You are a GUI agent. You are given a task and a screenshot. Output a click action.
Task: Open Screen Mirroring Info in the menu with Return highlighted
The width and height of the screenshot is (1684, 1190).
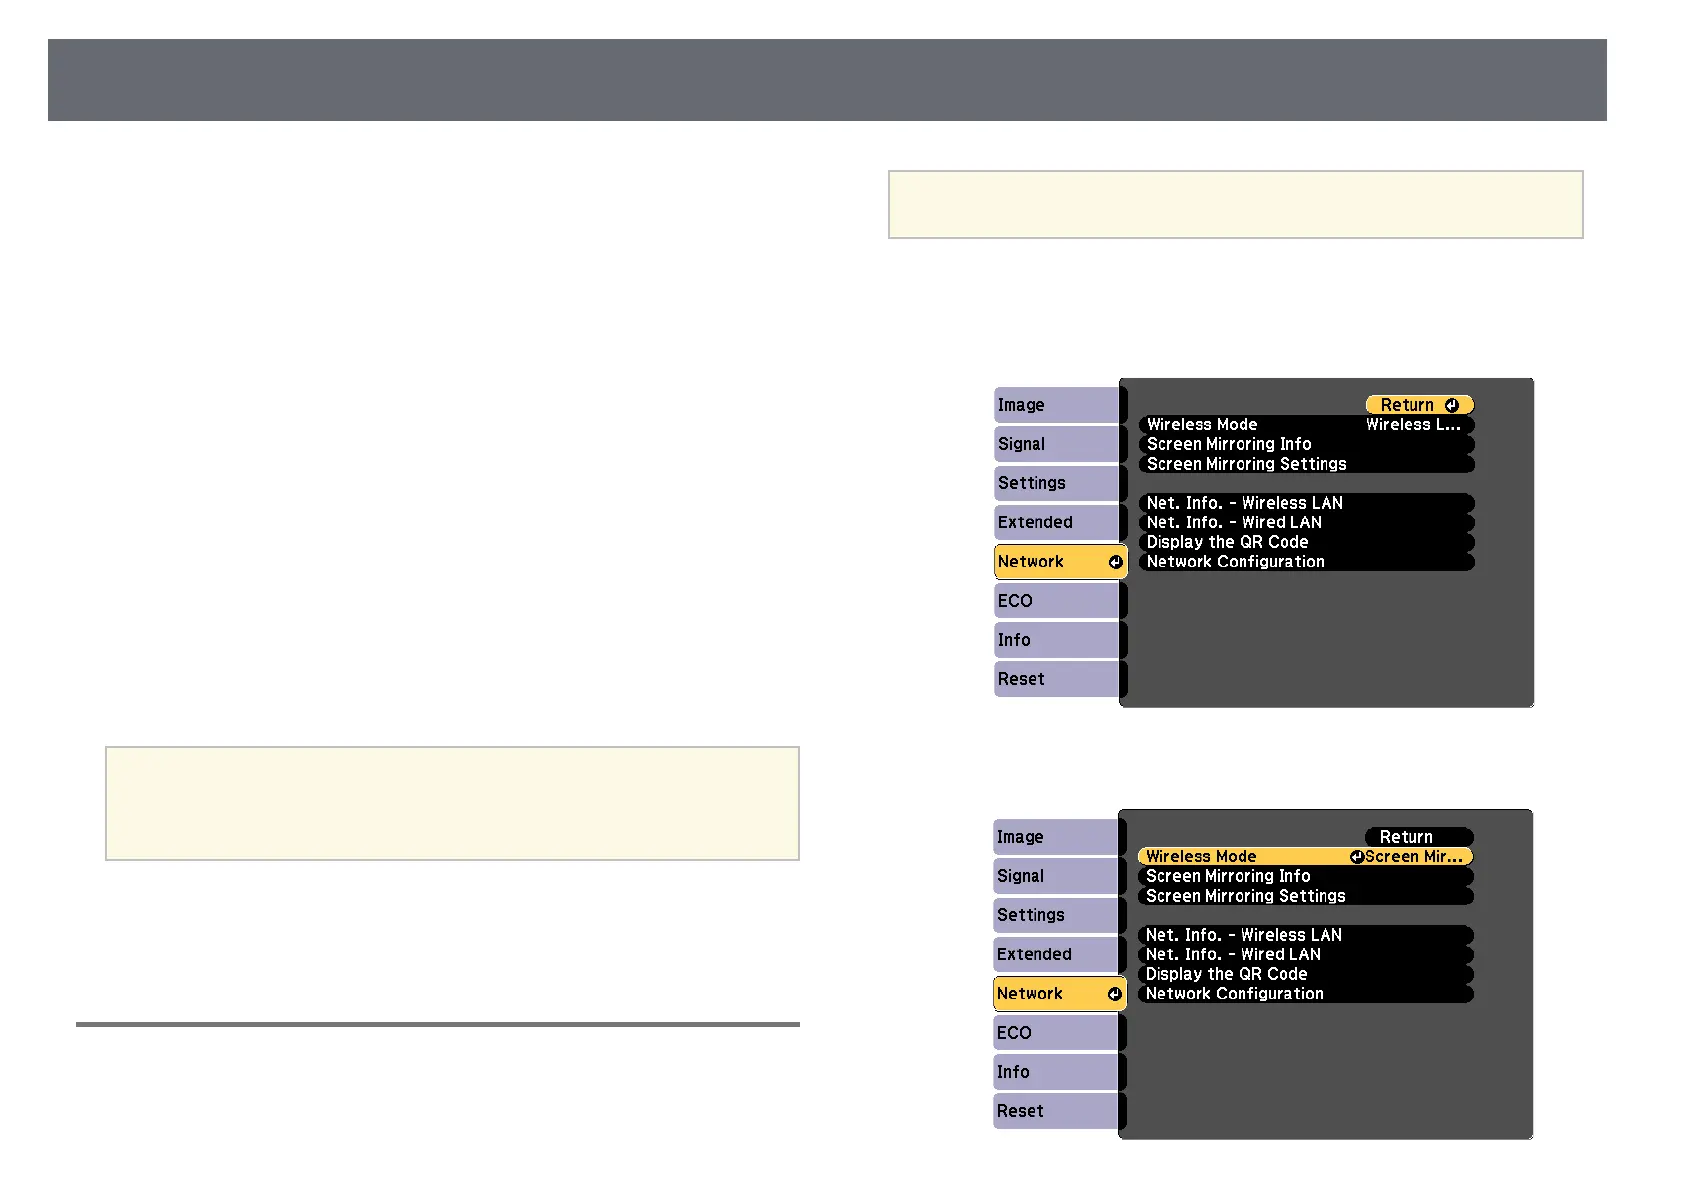[x=1306, y=444]
